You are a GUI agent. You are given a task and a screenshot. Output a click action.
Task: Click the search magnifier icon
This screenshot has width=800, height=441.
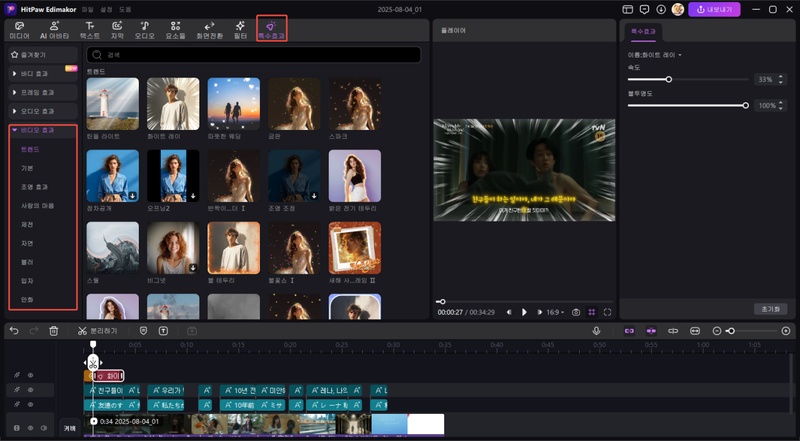(x=97, y=55)
